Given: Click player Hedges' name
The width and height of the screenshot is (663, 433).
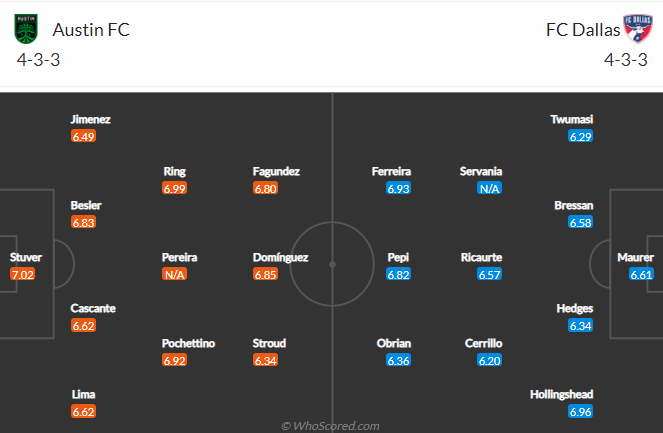Looking at the screenshot, I should coord(575,309).
